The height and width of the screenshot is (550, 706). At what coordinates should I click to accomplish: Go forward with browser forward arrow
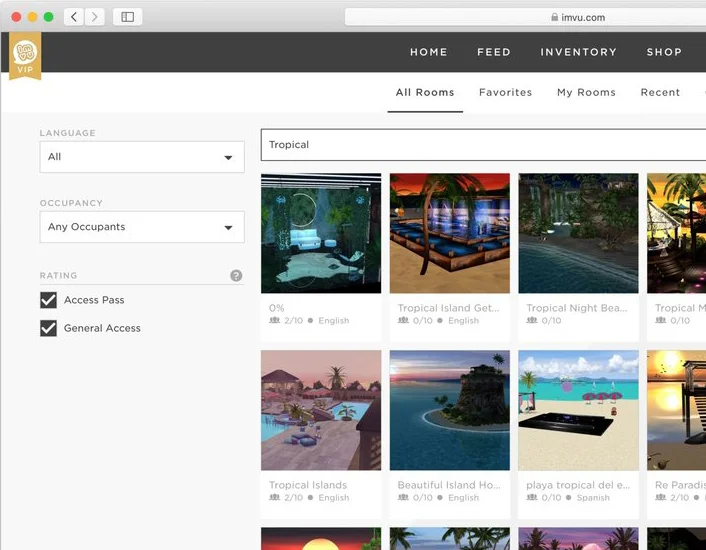[x=95, y=17]
